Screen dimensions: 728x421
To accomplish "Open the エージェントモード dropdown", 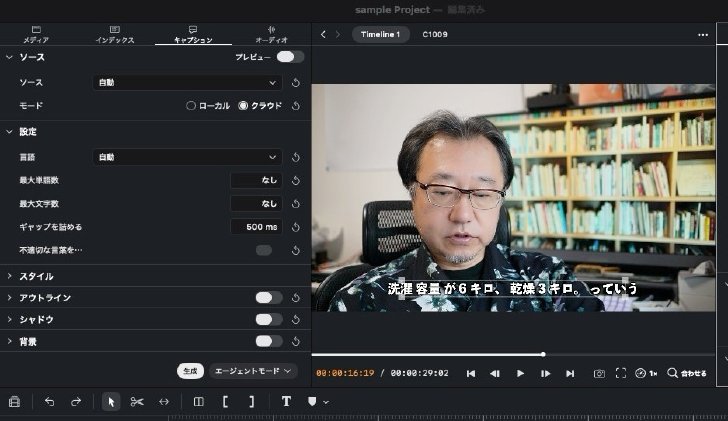I will point(253,371).
